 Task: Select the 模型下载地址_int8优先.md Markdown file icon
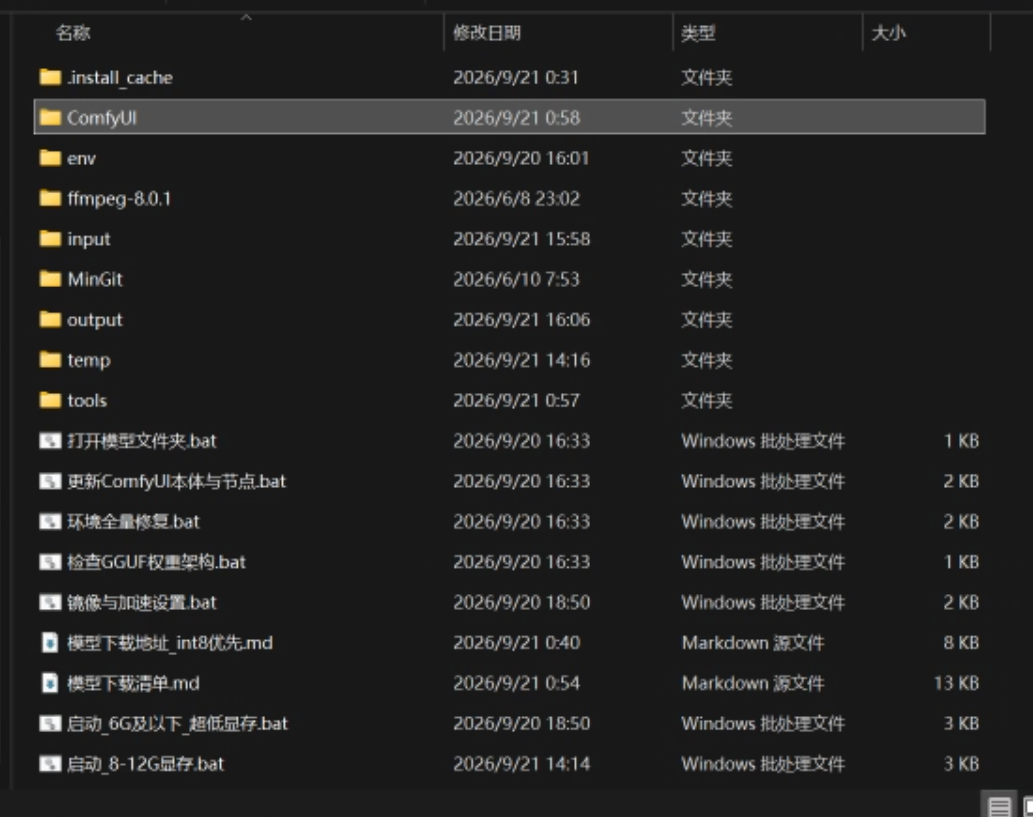(50, 642)
